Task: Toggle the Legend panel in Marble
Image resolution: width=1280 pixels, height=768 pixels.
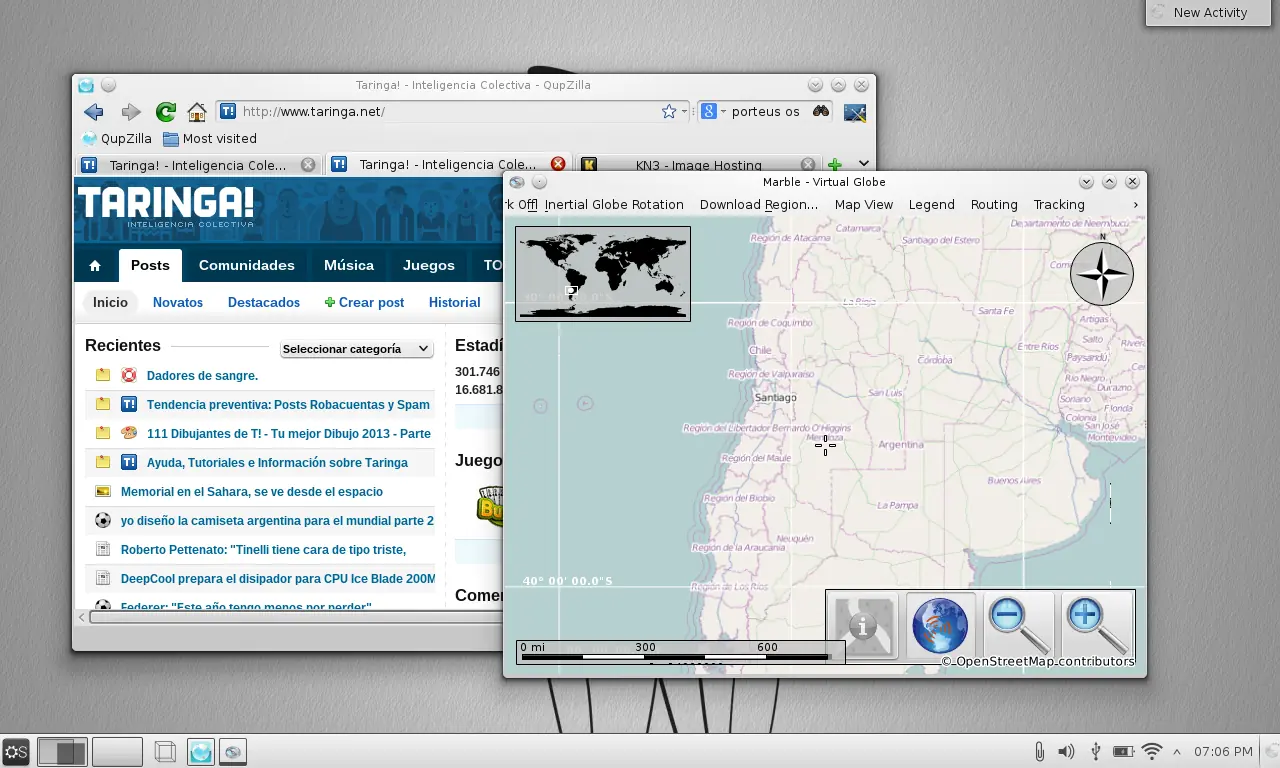Action: coord(932,205)
